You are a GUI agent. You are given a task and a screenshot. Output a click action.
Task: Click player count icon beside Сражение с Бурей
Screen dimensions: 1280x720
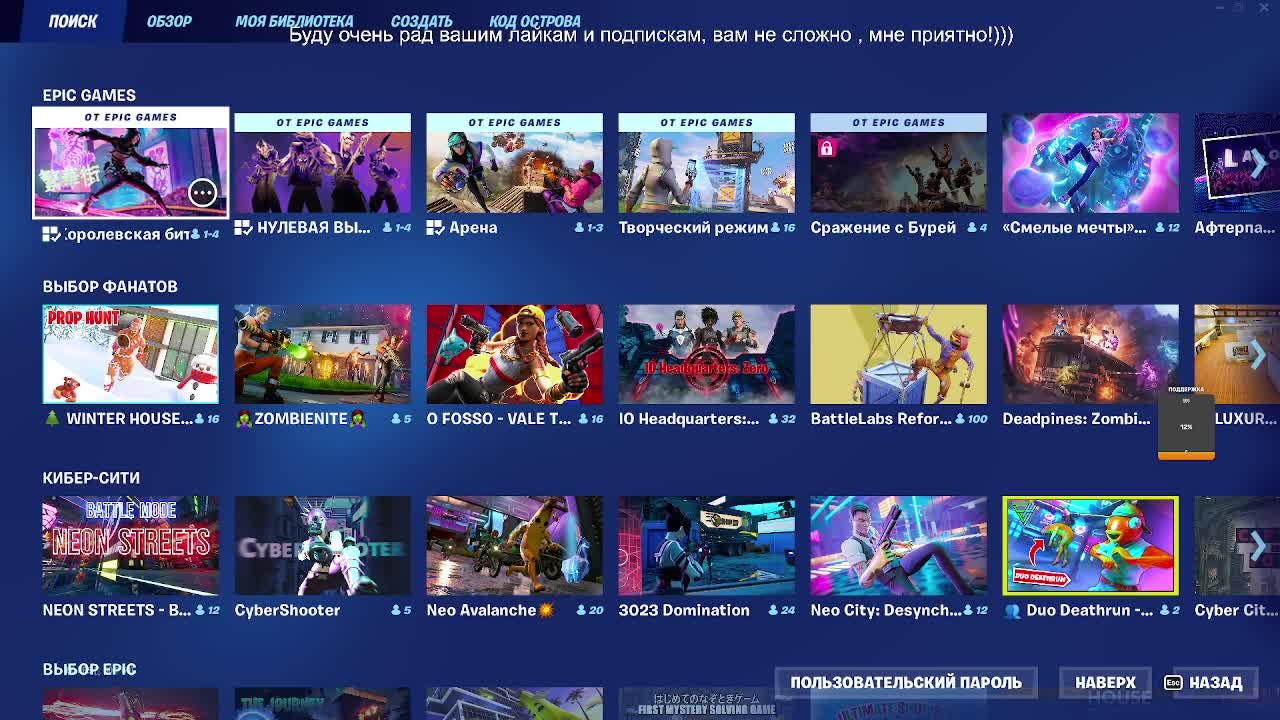tap(971, 228)
